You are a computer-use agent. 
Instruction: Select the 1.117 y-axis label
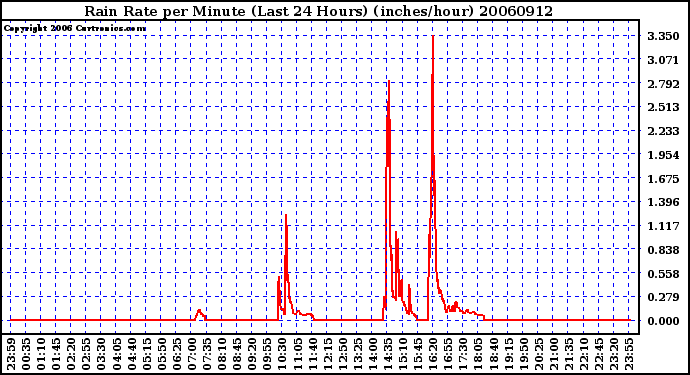click(663, 226)
